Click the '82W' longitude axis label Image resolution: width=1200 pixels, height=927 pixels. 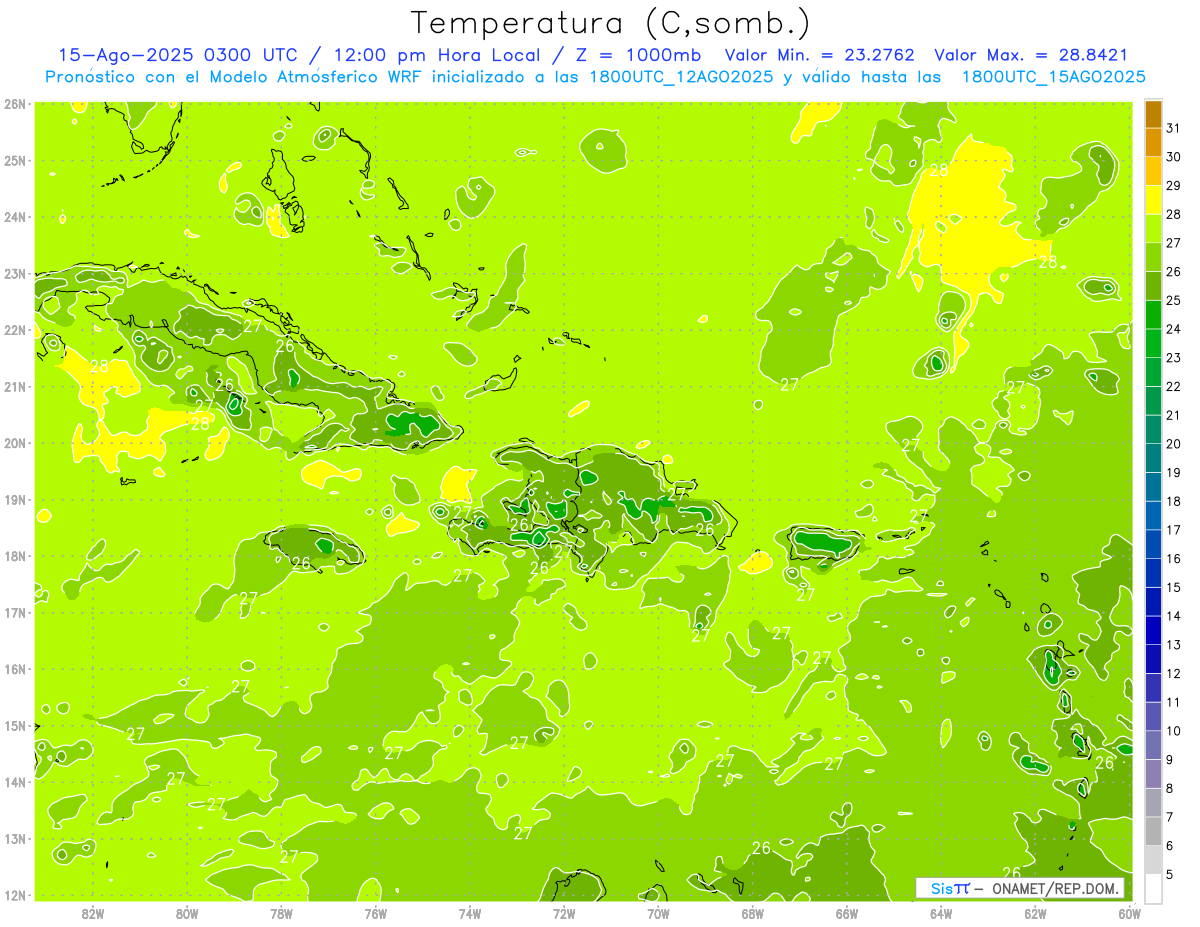pyautogui.click(x=92, y=912)
